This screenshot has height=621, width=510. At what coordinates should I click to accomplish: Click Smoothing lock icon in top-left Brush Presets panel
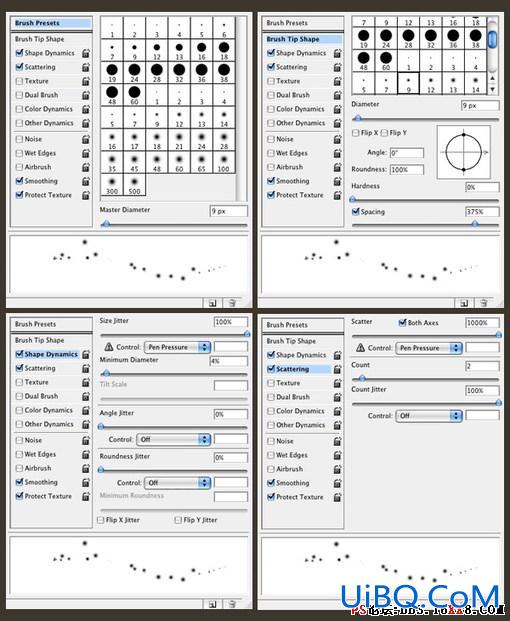point(86,181)
